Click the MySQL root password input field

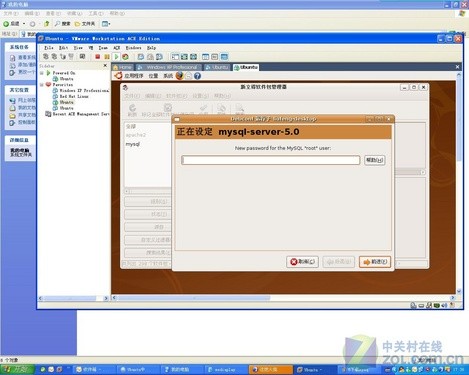pos(271,160)
